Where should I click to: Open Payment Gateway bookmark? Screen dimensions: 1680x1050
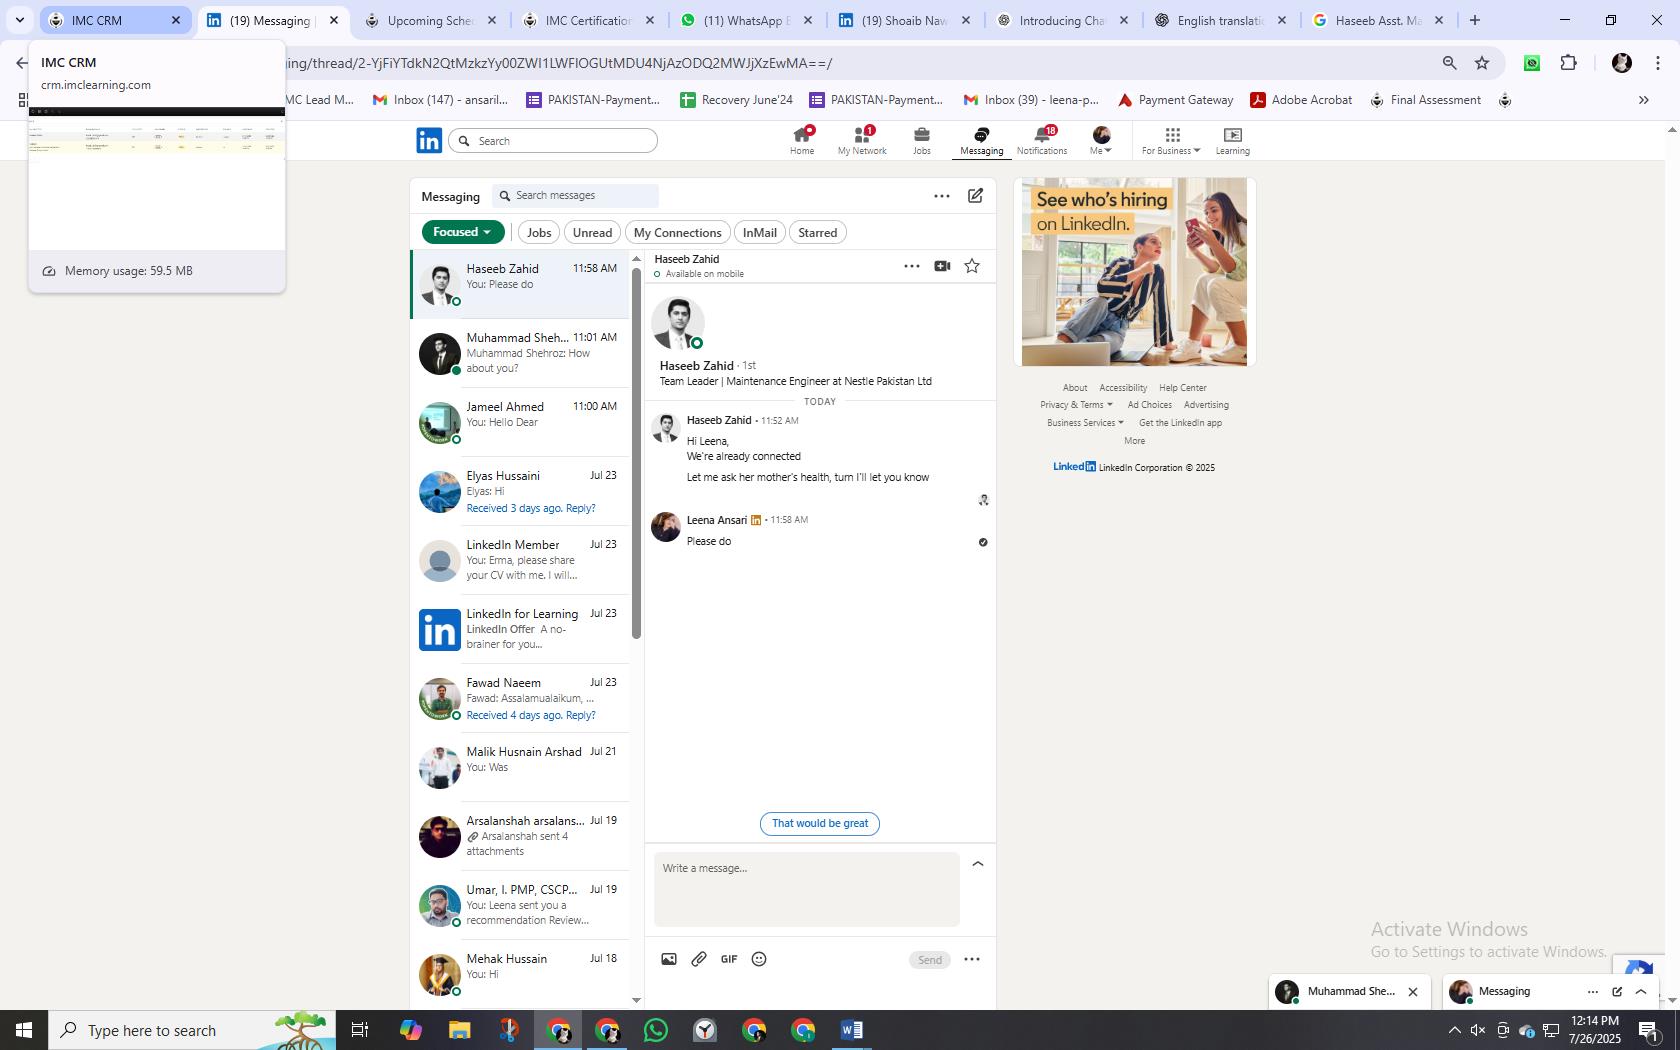[x=1175, y=100]
